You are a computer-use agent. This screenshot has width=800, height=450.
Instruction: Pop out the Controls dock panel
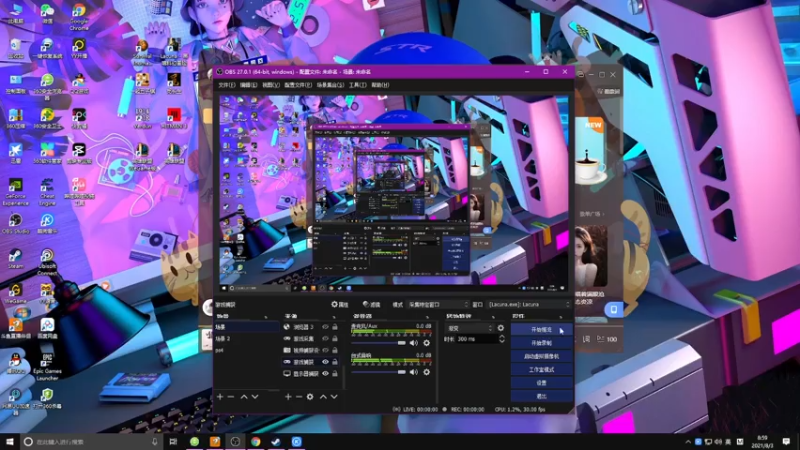coord(562,317)
